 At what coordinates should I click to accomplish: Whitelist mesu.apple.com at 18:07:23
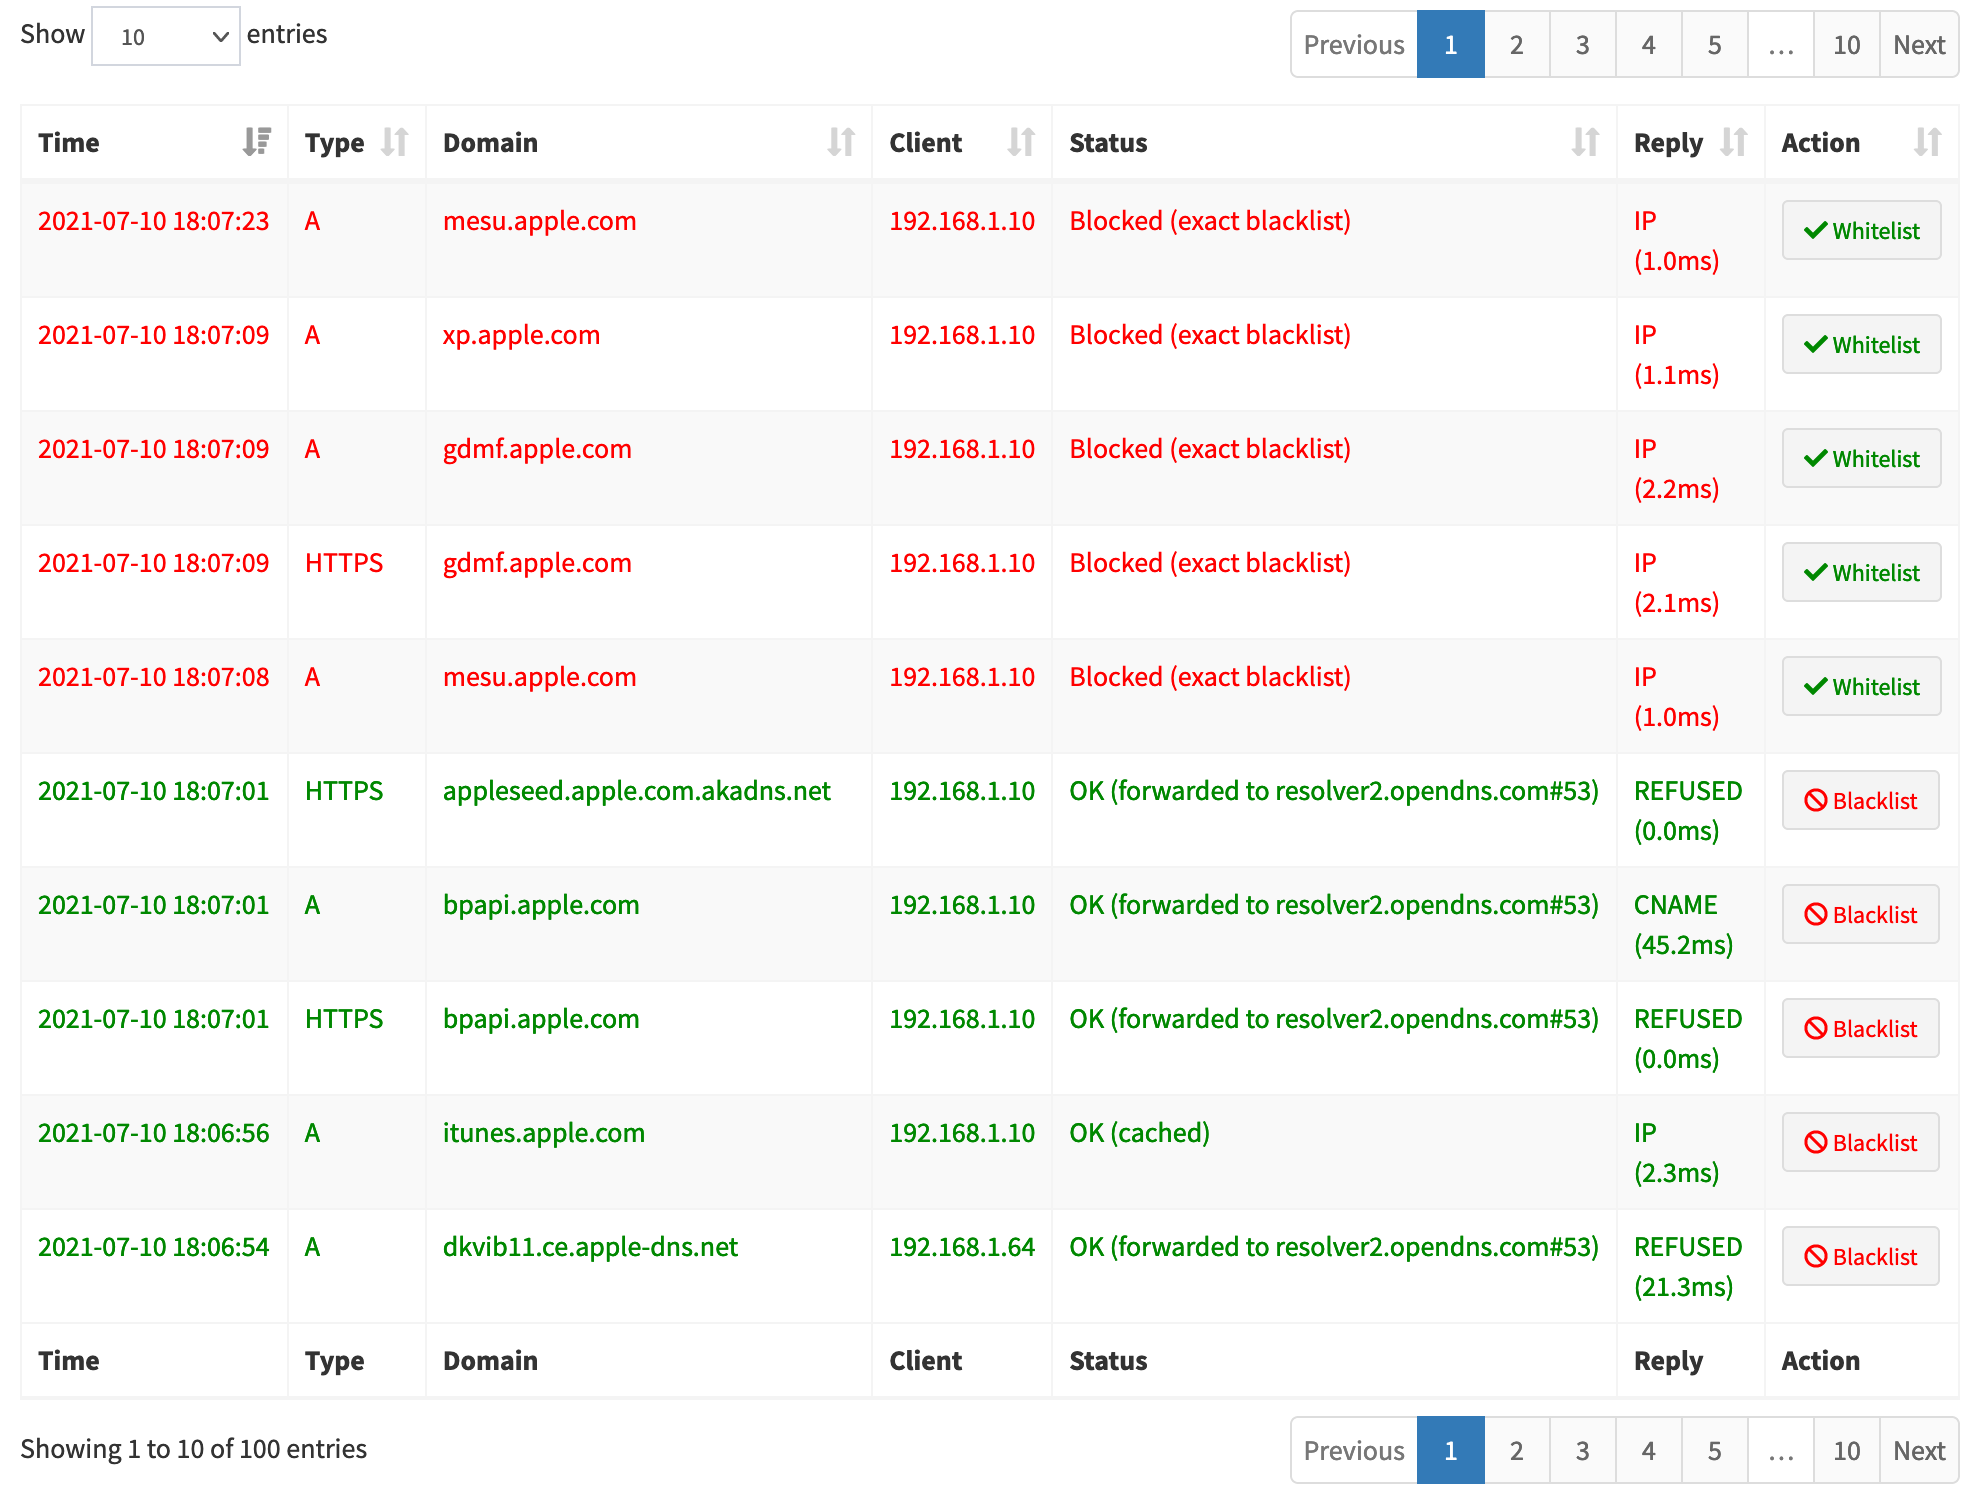pyautogui.click(x=1861, y=230)
